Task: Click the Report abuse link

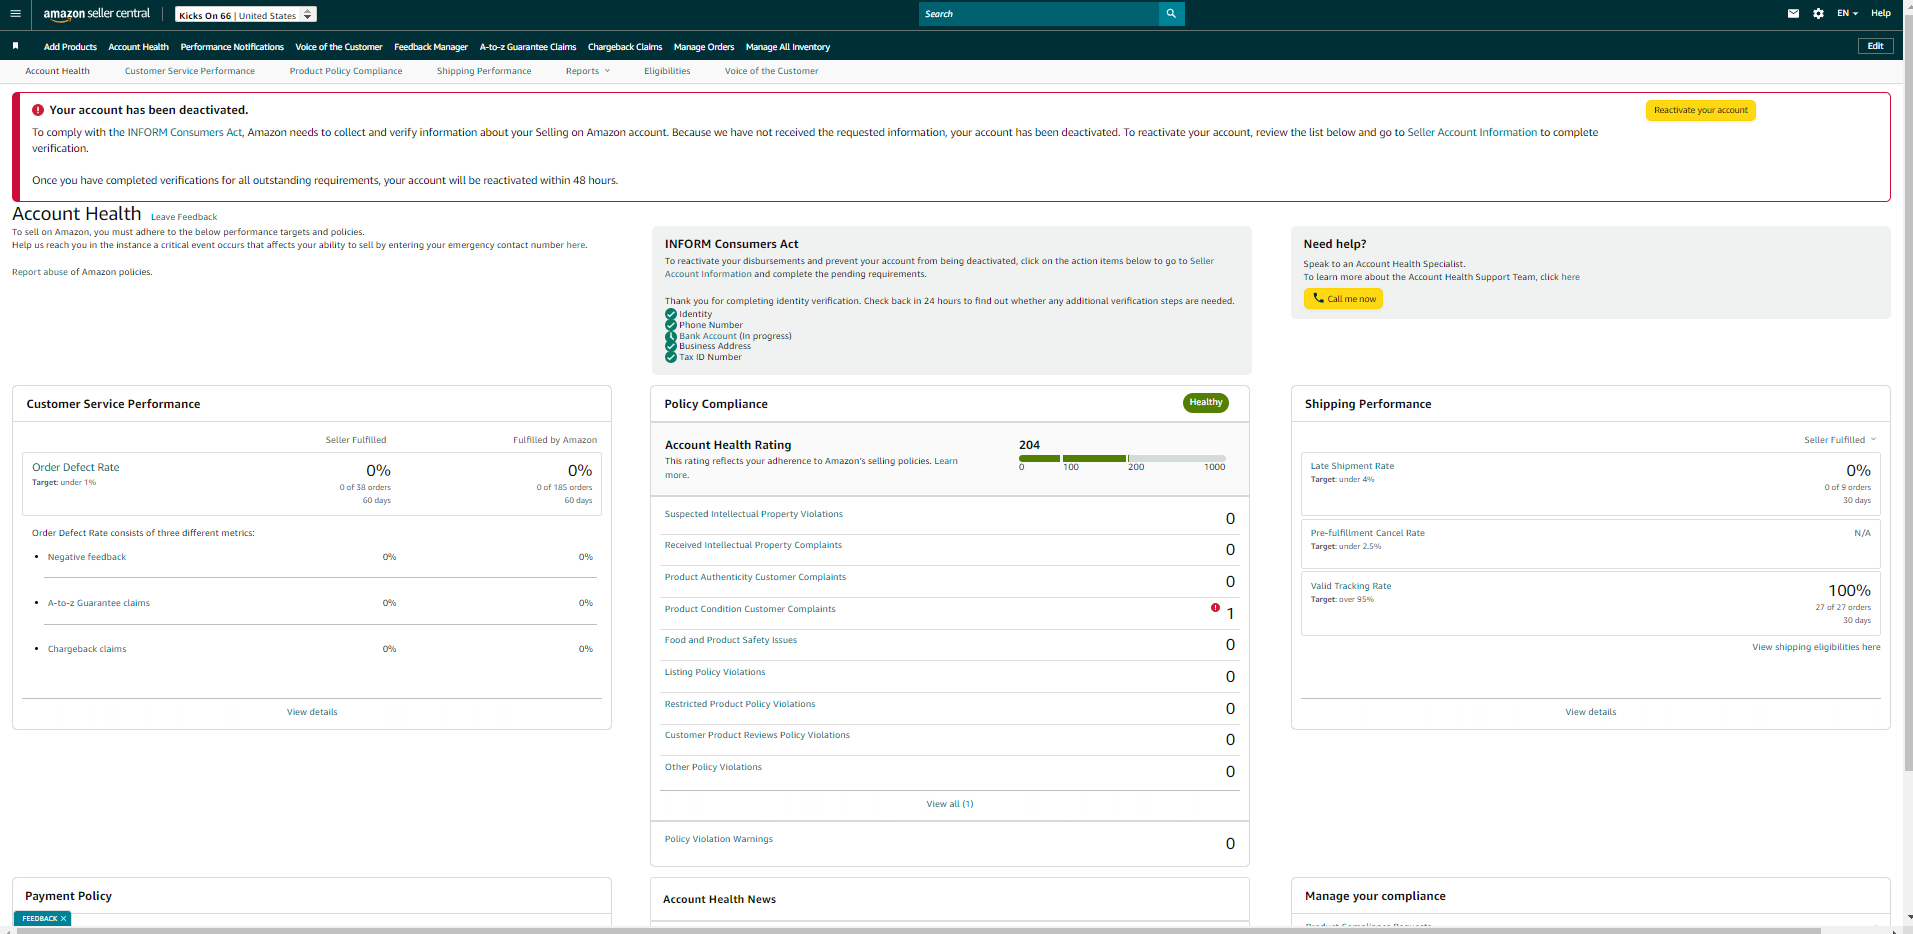Action: (x=40, y=272)
